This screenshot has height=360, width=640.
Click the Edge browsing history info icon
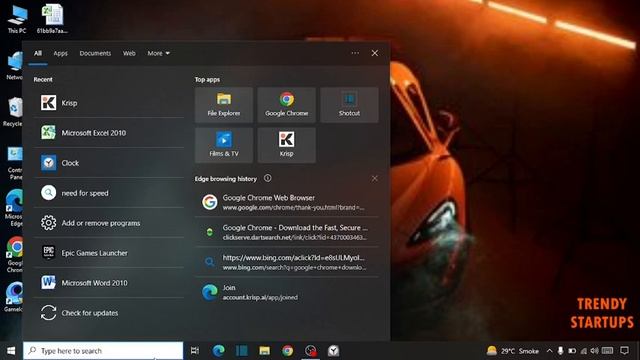click(267, 178)
